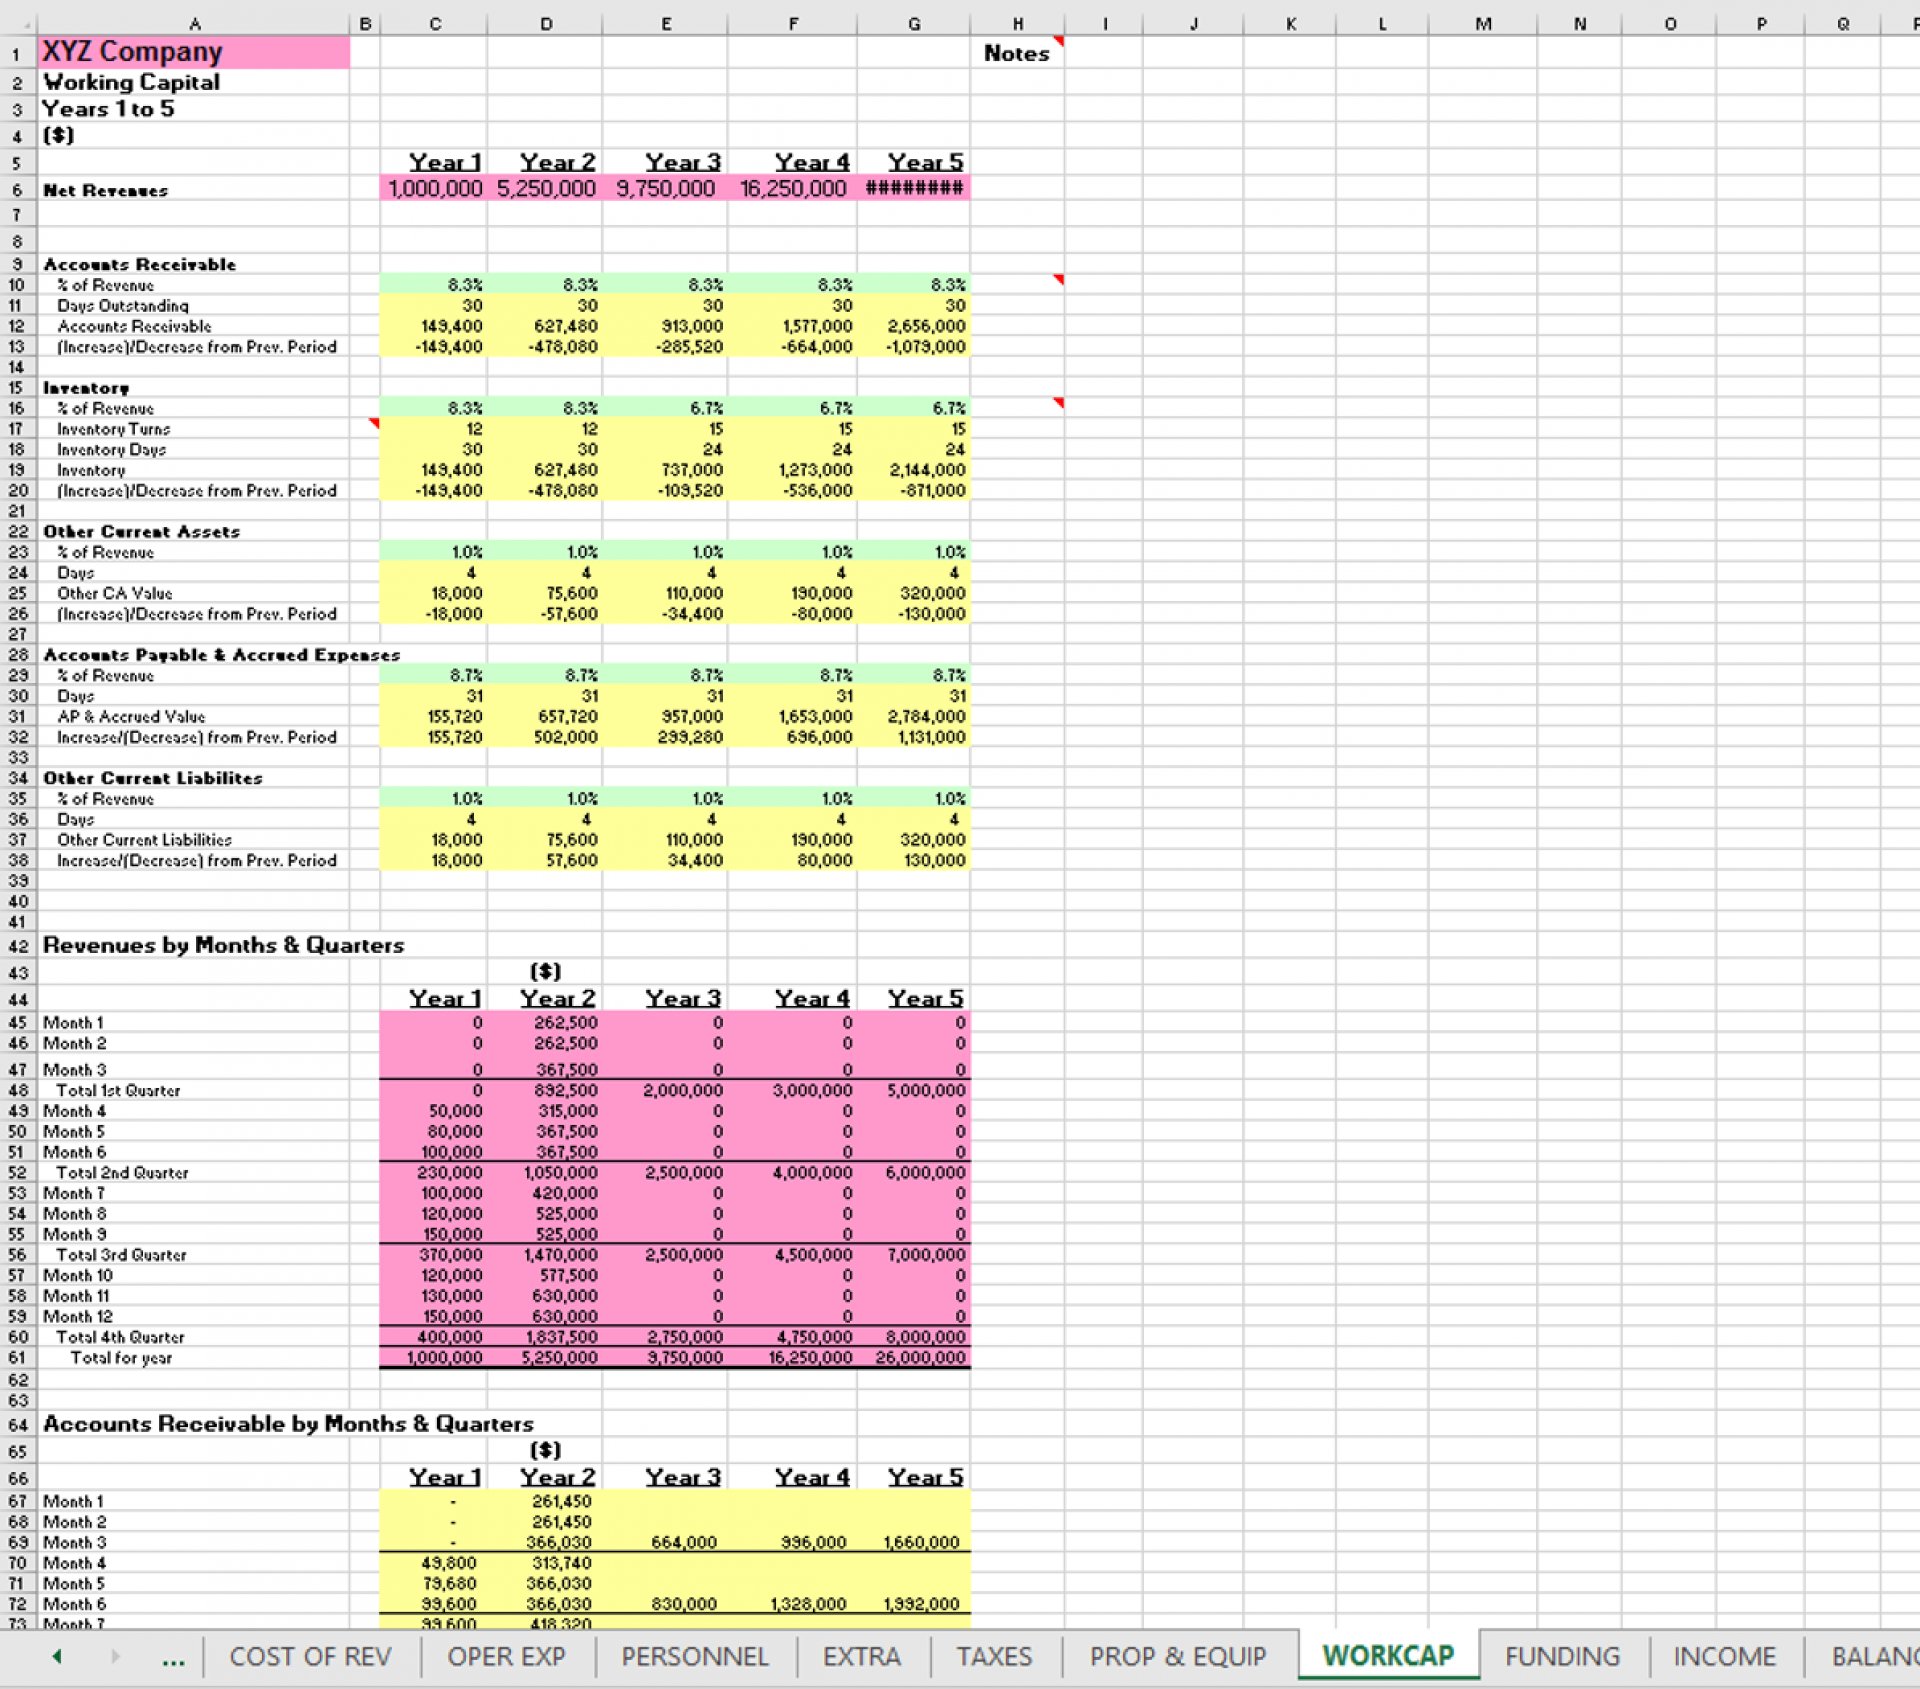Select row 6 header
Screen dimensions: 1920x1689
pyautogui.click(x=17, y=190)
